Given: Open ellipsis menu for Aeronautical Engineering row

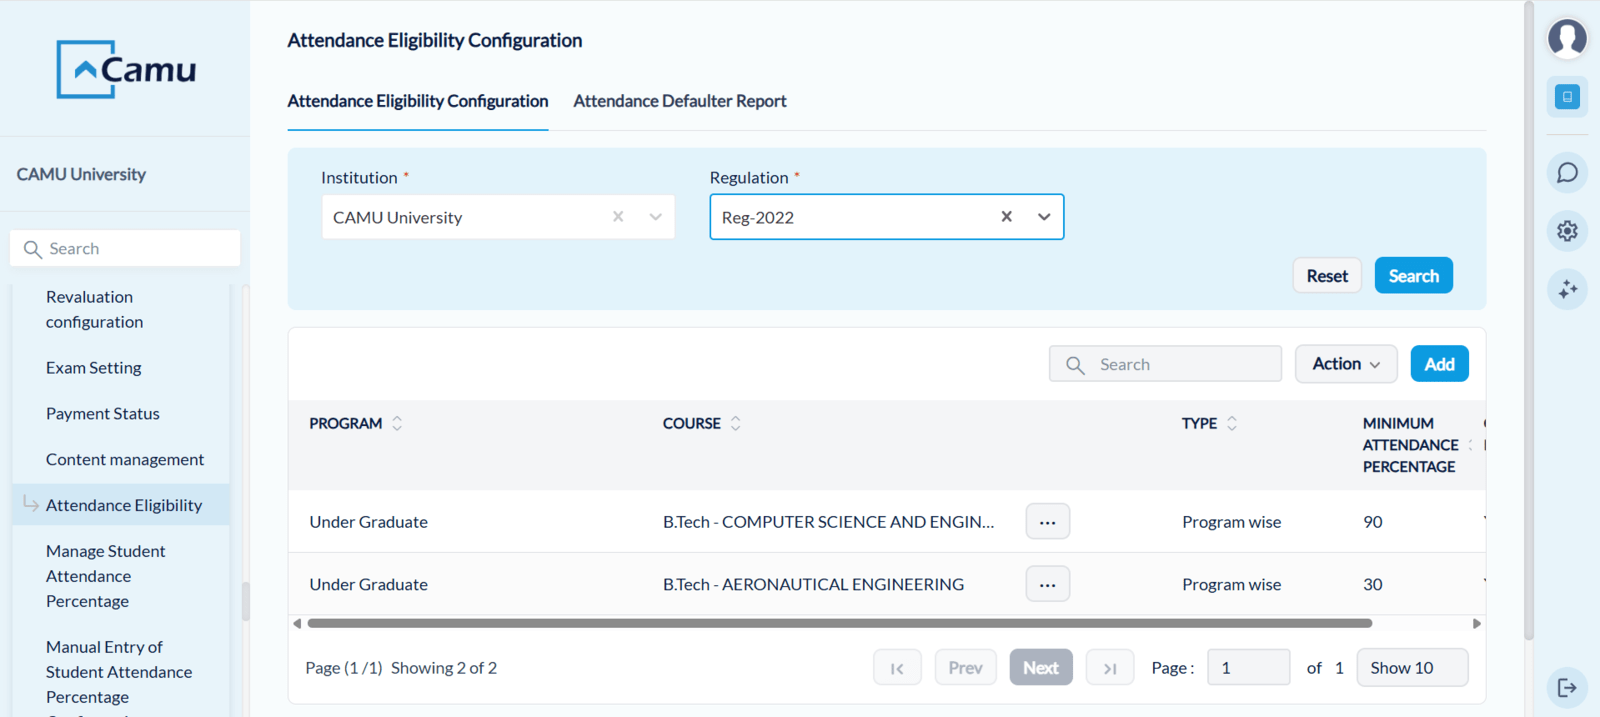Looking at the screenshot, I should (x=1048, y=585).
